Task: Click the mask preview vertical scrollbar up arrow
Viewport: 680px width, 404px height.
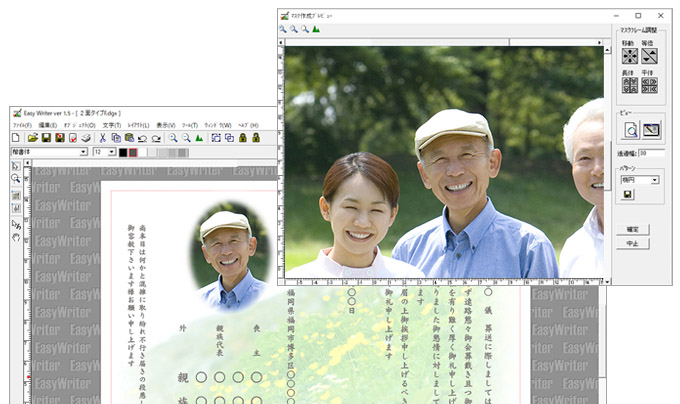Action: (607, 50)
